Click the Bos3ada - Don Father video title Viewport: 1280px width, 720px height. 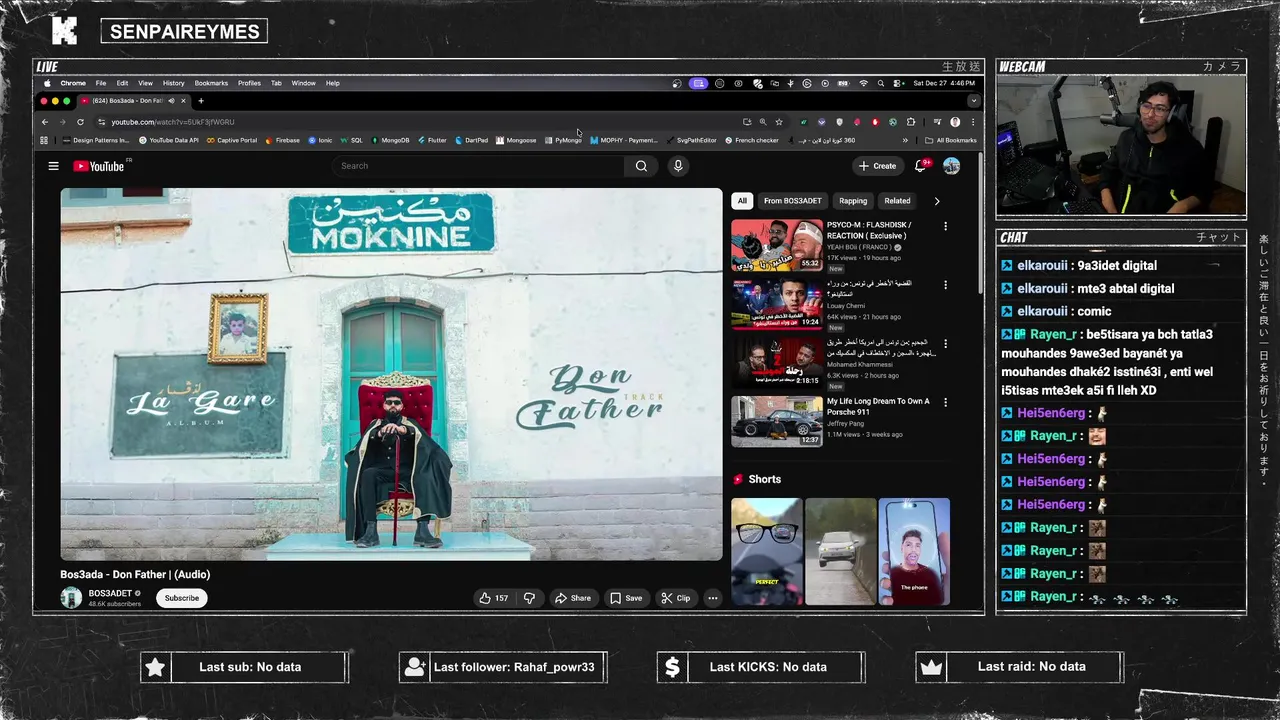point(135,574)
